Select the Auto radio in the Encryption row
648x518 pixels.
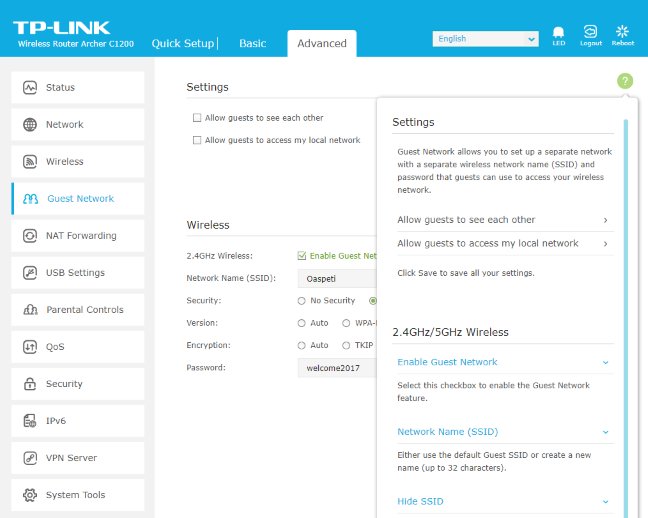301,346
